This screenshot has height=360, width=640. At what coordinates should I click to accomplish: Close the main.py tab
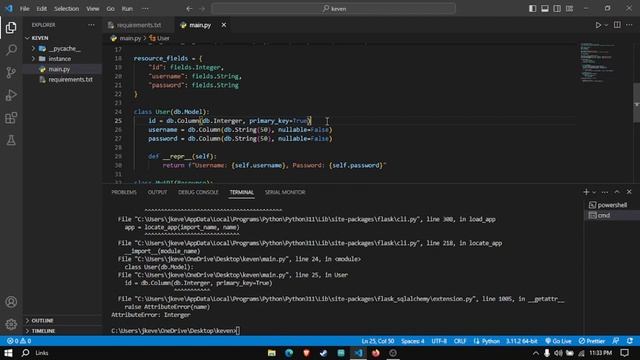coord(224,25)
